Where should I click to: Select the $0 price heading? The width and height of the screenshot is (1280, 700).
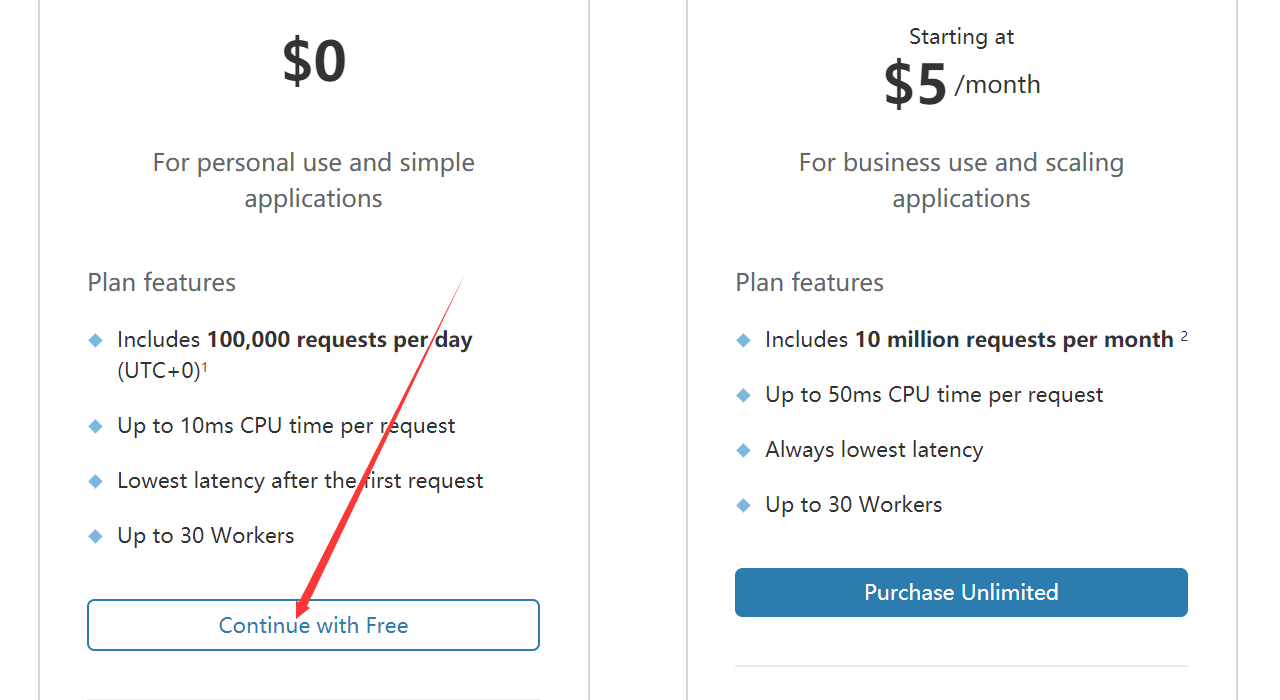pos(314,61)
